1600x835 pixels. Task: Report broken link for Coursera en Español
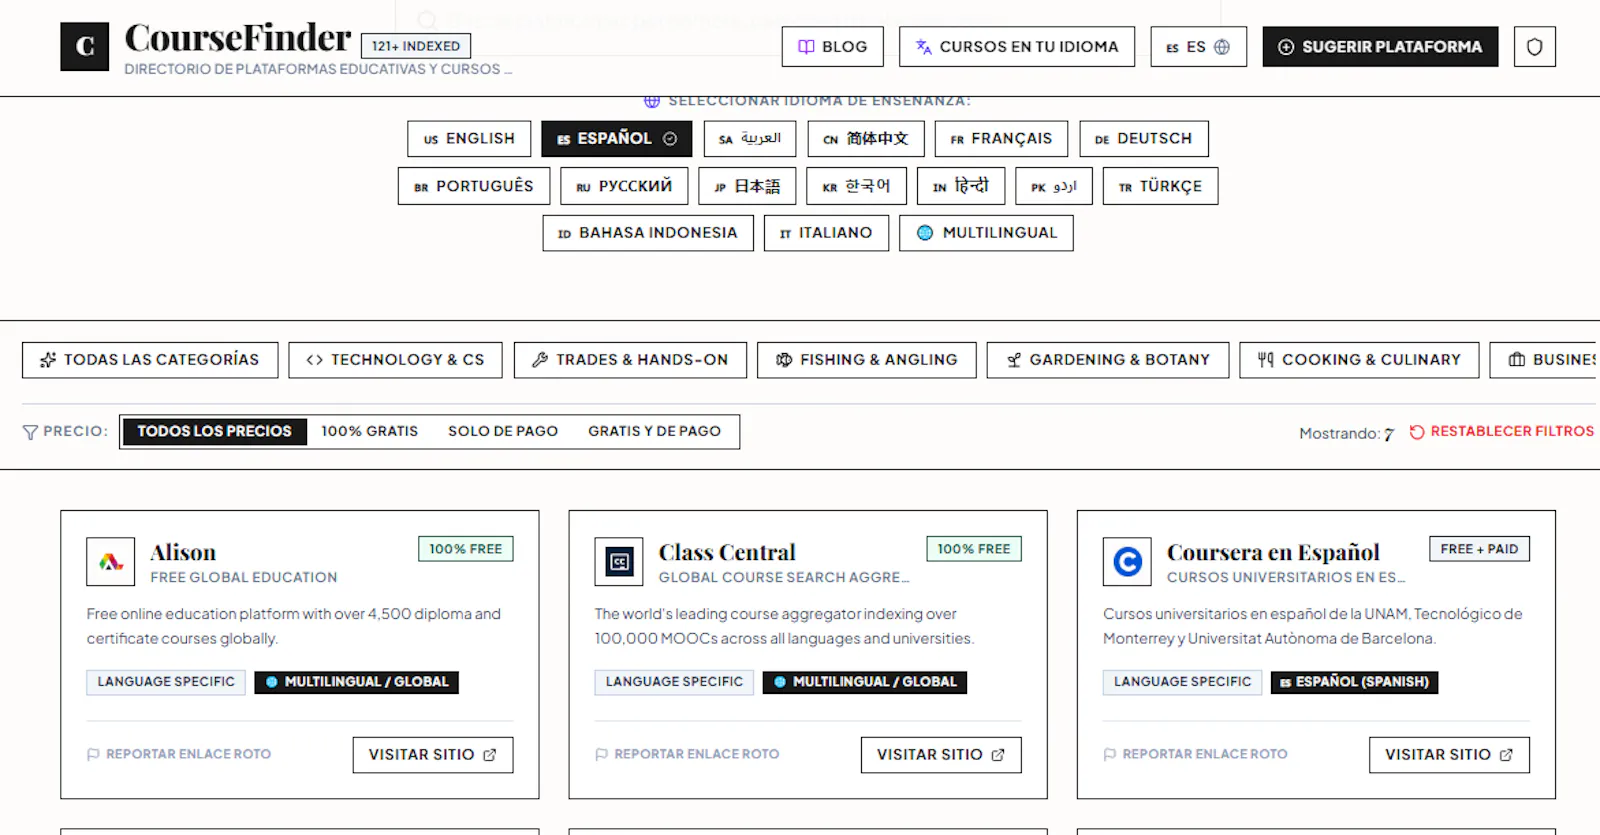coord(1195,754)
